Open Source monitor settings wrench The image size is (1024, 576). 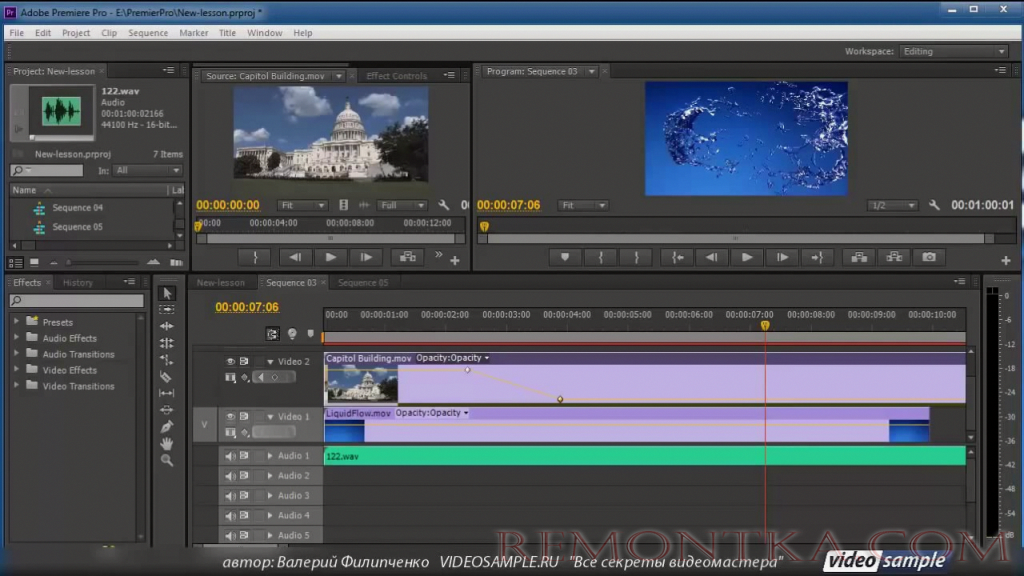(443, 205)
